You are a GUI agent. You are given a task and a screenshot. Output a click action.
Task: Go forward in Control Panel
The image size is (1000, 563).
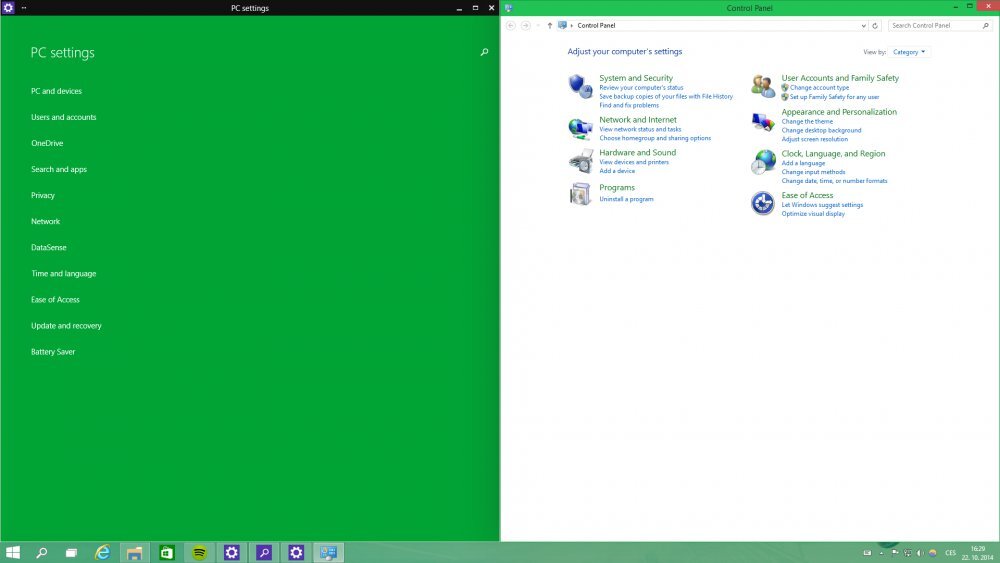[x=526, y=26]
